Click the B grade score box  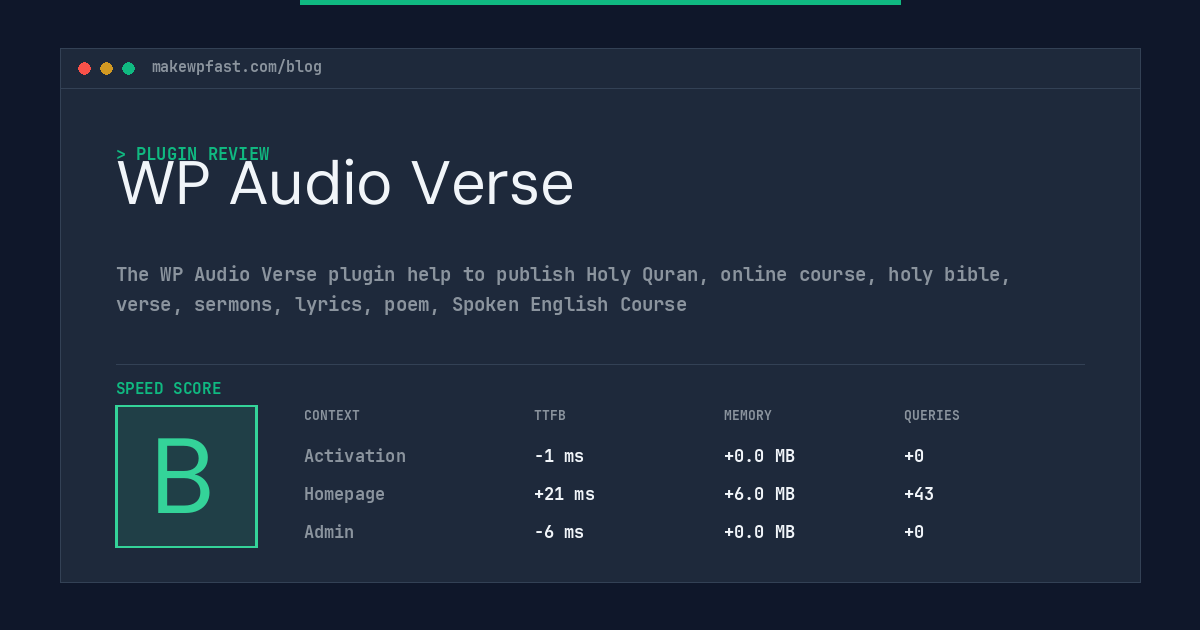point(186,476)
